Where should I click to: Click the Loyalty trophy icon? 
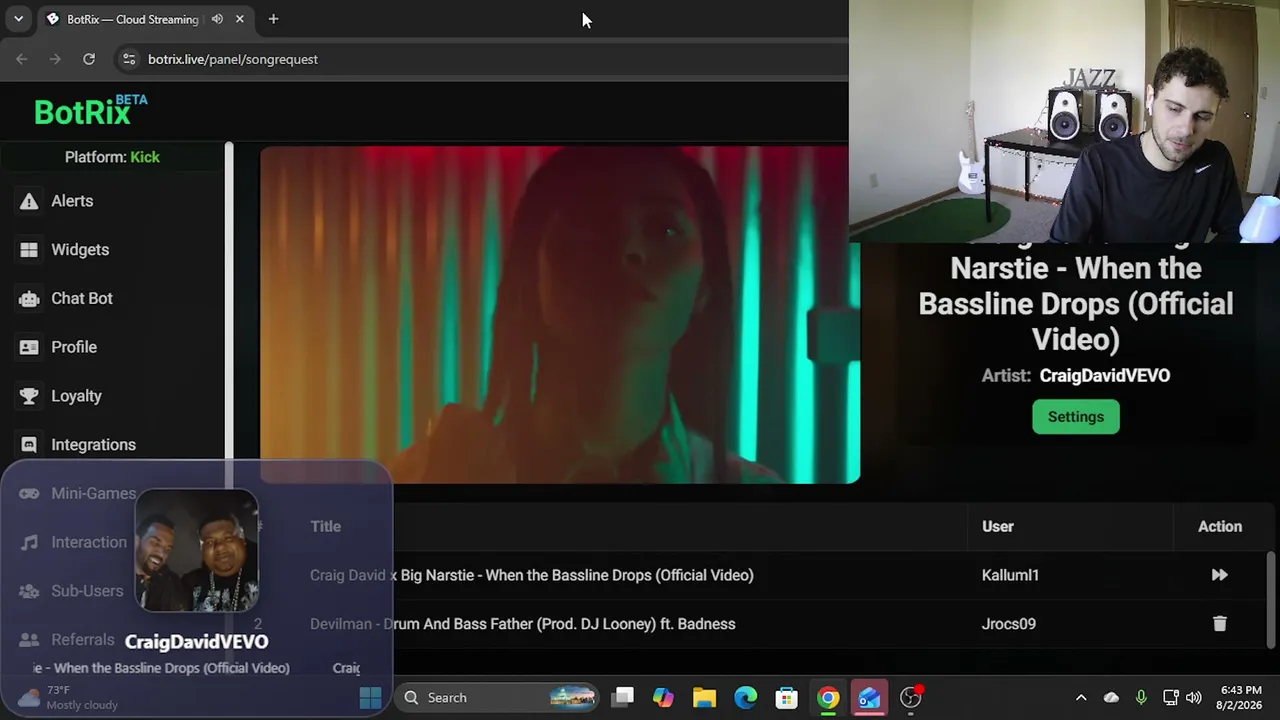point(29,396)
